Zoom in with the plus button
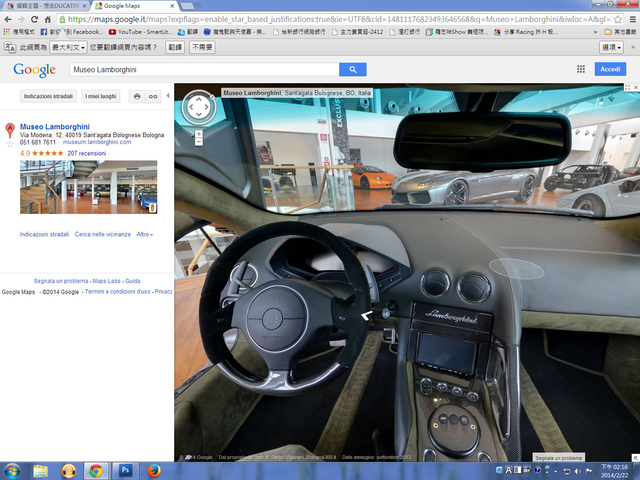640x480 pixels. tap(198, 134)
